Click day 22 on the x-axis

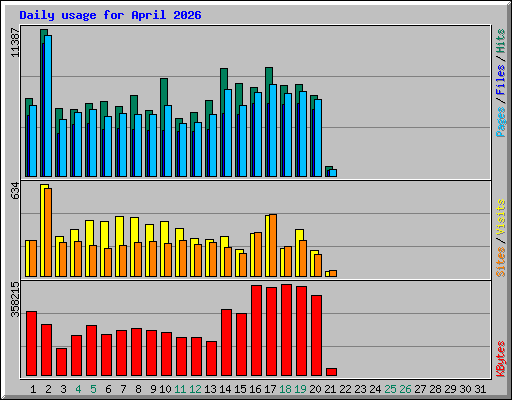coord(345,389)
